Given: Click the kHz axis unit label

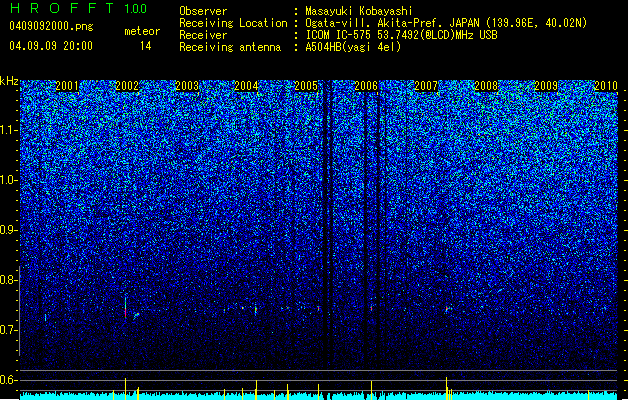Looking at the screenshot, I should point(9,81).
